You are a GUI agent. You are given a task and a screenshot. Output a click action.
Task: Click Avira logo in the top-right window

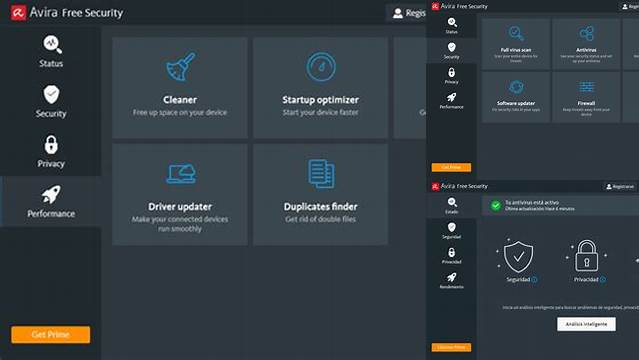tap(435, 6)
